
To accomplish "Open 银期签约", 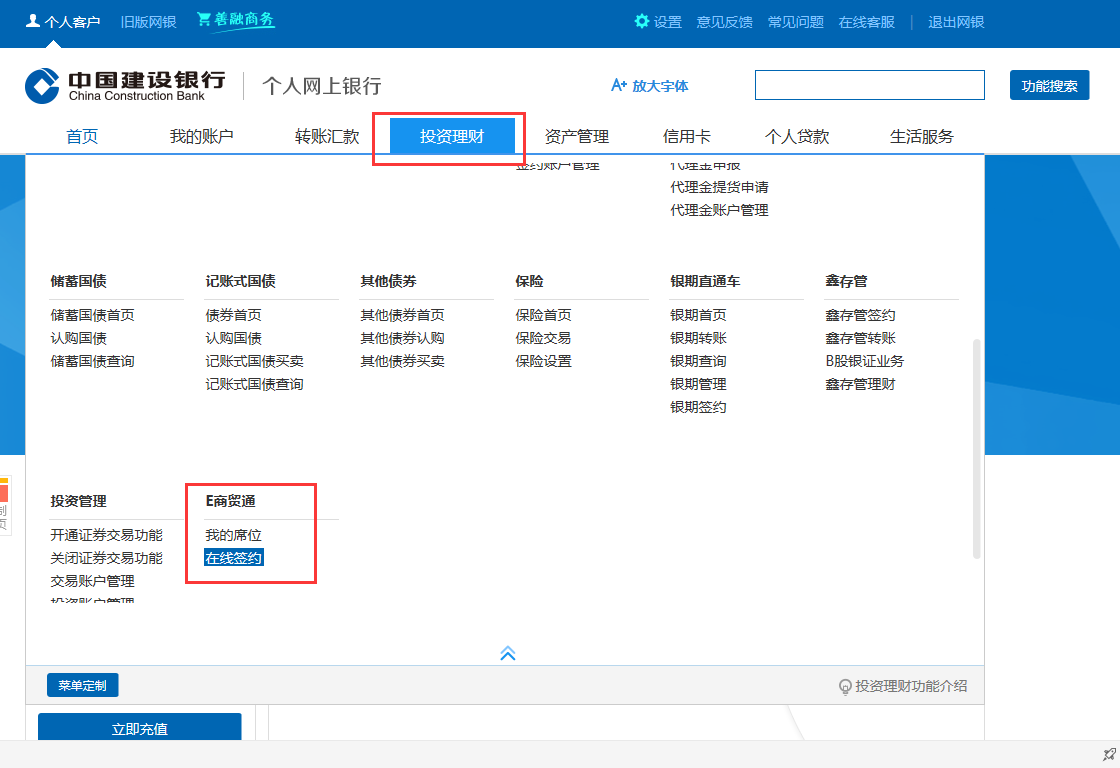I will click(698, 407).
